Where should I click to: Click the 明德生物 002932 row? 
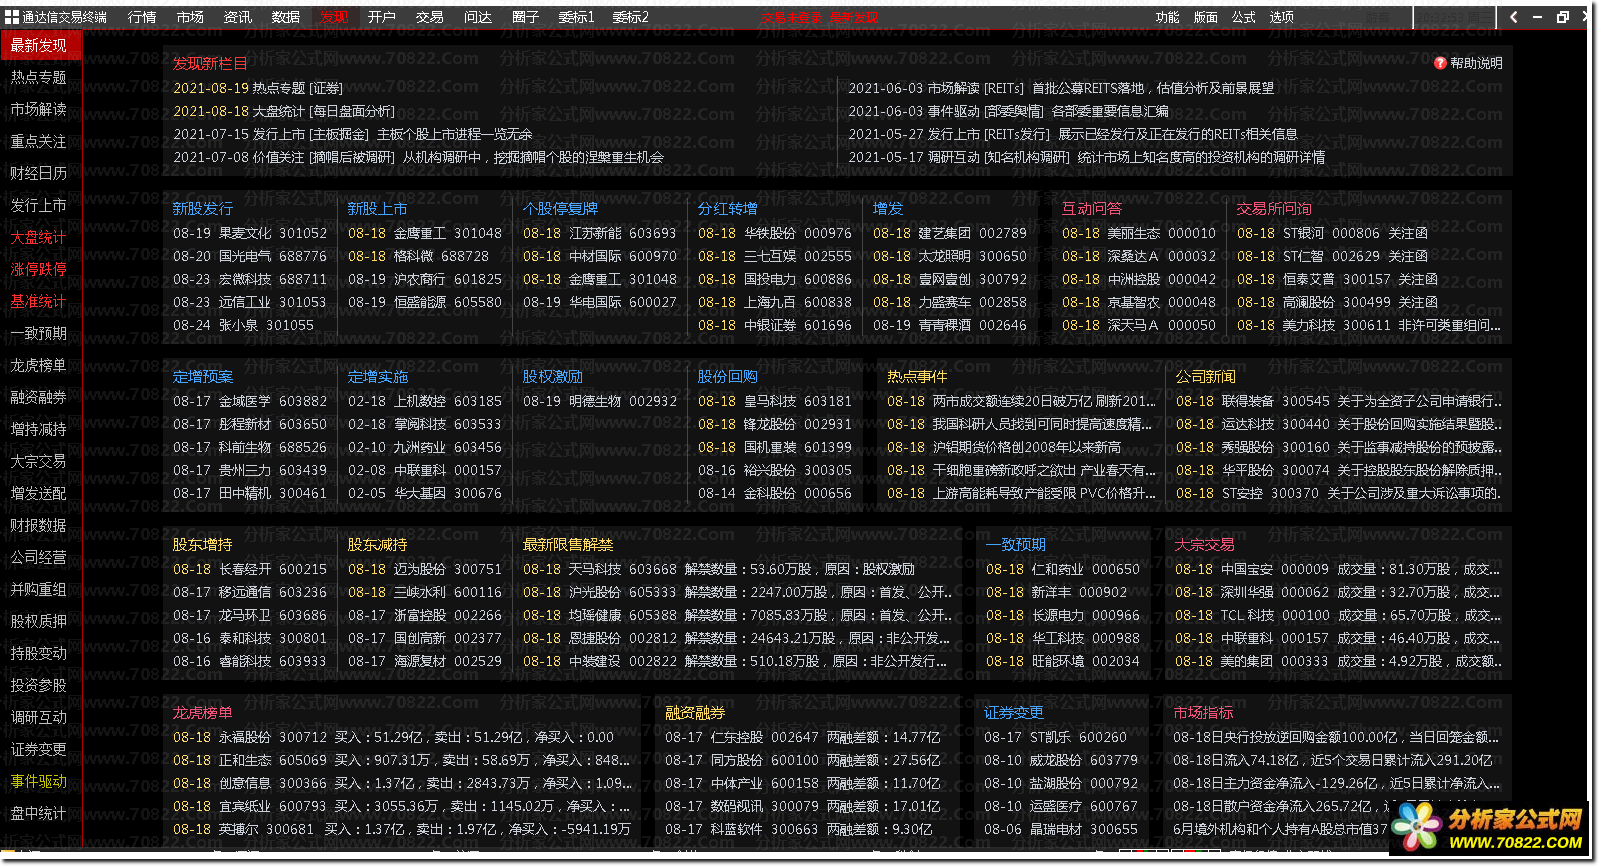coord(600,401)
